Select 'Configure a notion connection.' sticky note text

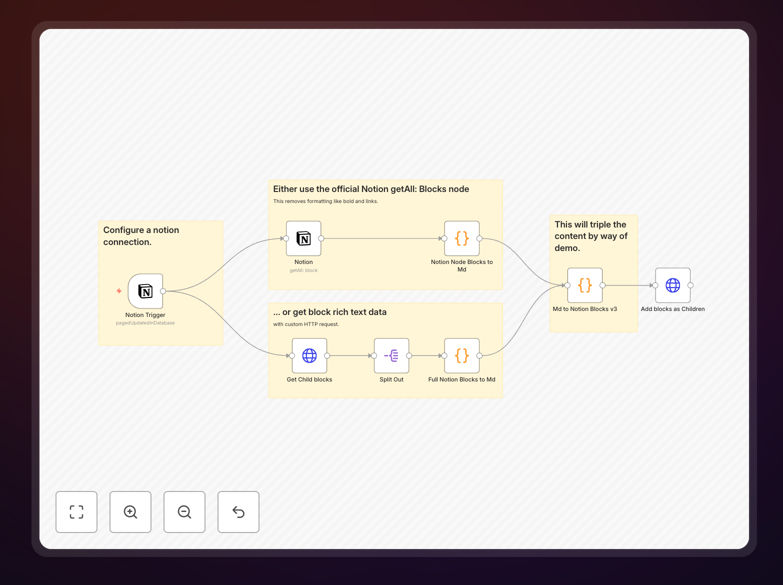point(141,236)
